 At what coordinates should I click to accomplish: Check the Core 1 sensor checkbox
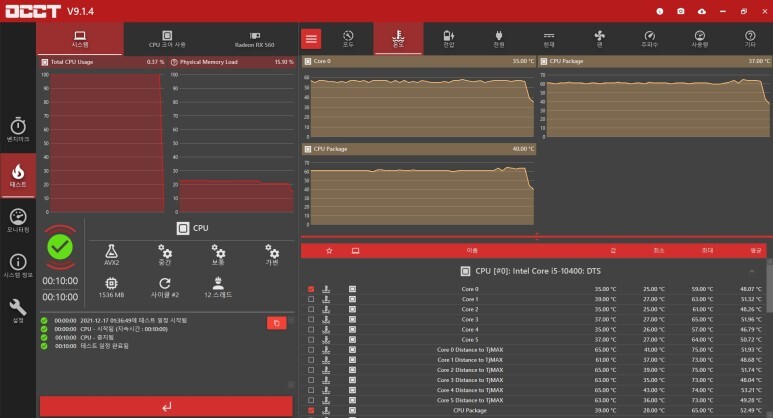[311, 299]
